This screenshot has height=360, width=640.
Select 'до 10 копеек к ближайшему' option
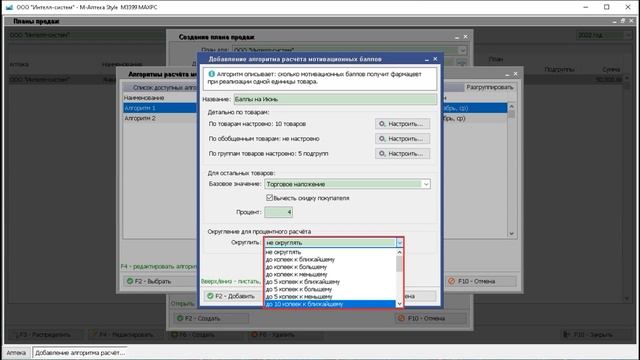coord(330,304)
